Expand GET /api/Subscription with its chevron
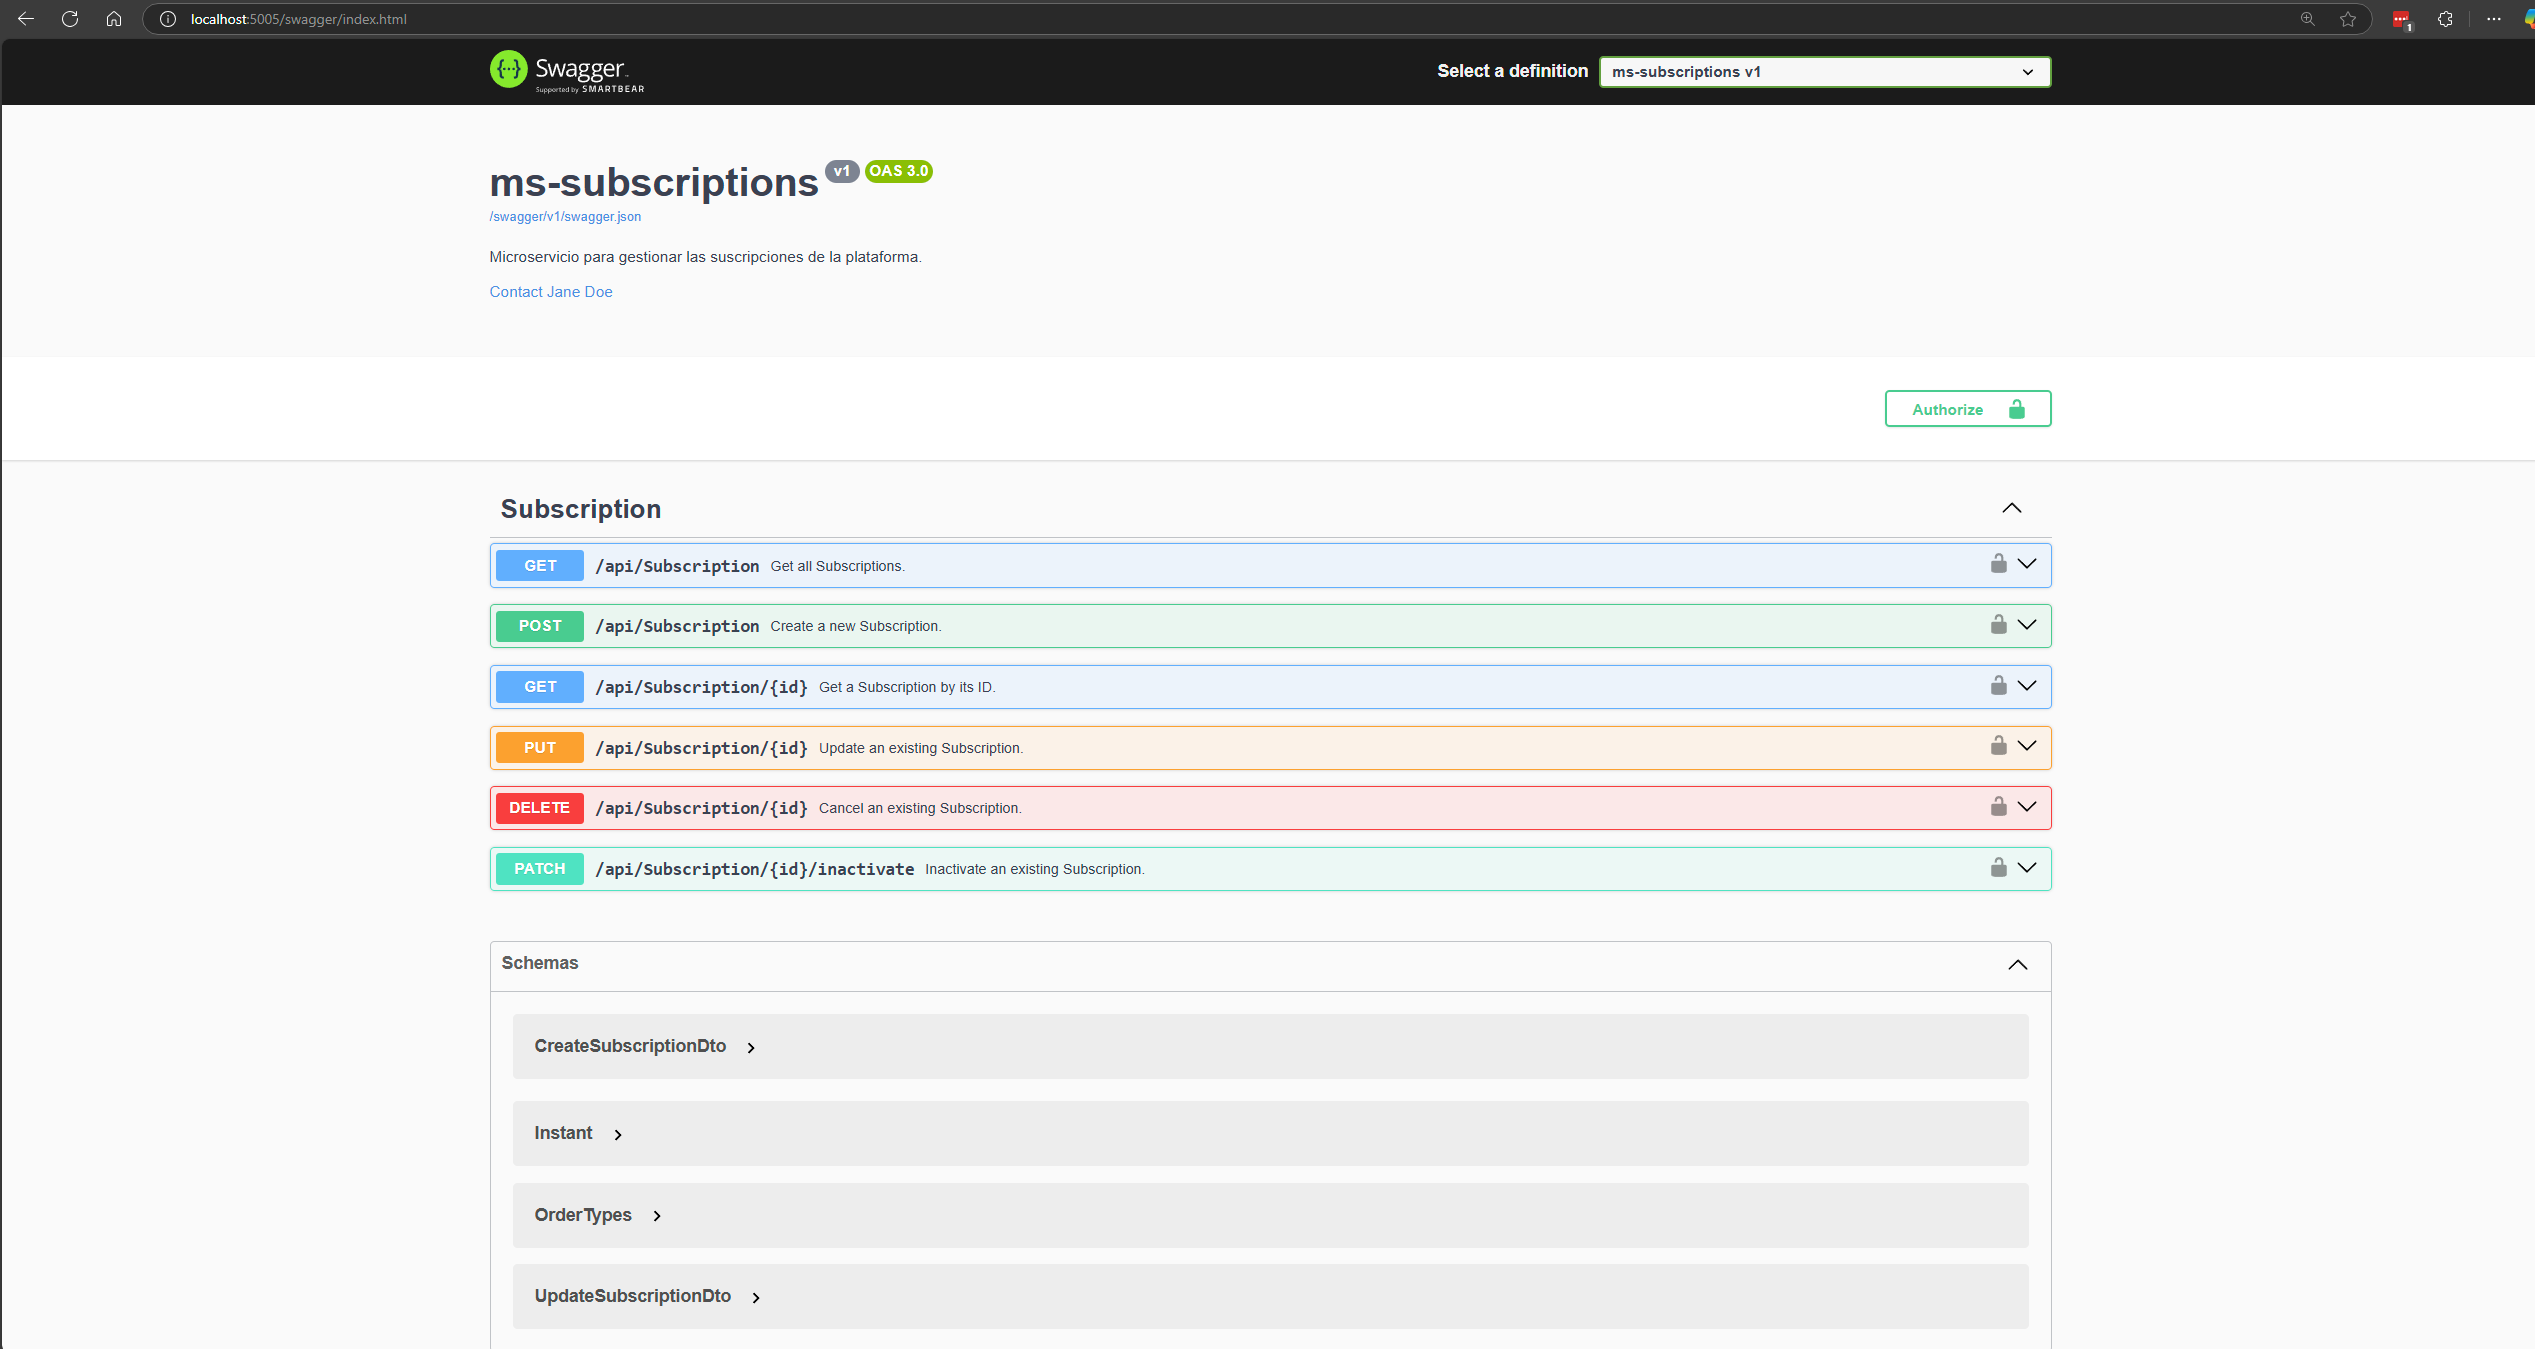2535x1349 pixels. pos(2027,564)
